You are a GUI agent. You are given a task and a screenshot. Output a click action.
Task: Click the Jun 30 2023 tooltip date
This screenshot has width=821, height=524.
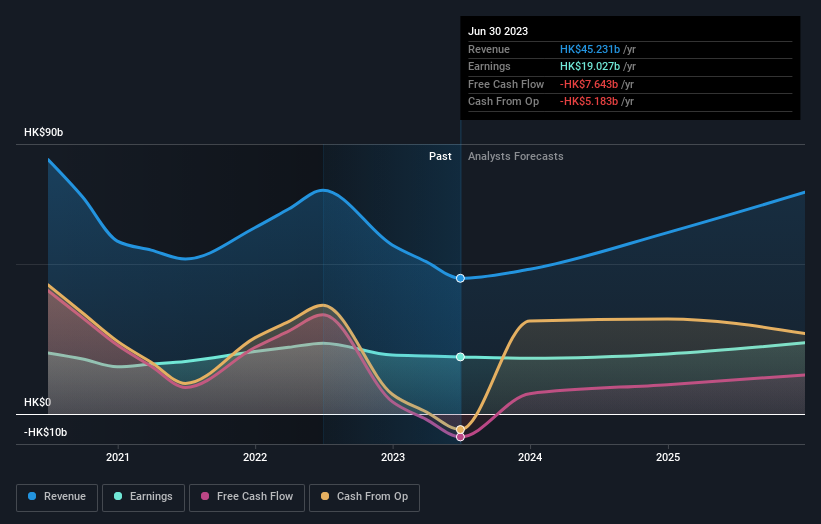tap(498, 31)
